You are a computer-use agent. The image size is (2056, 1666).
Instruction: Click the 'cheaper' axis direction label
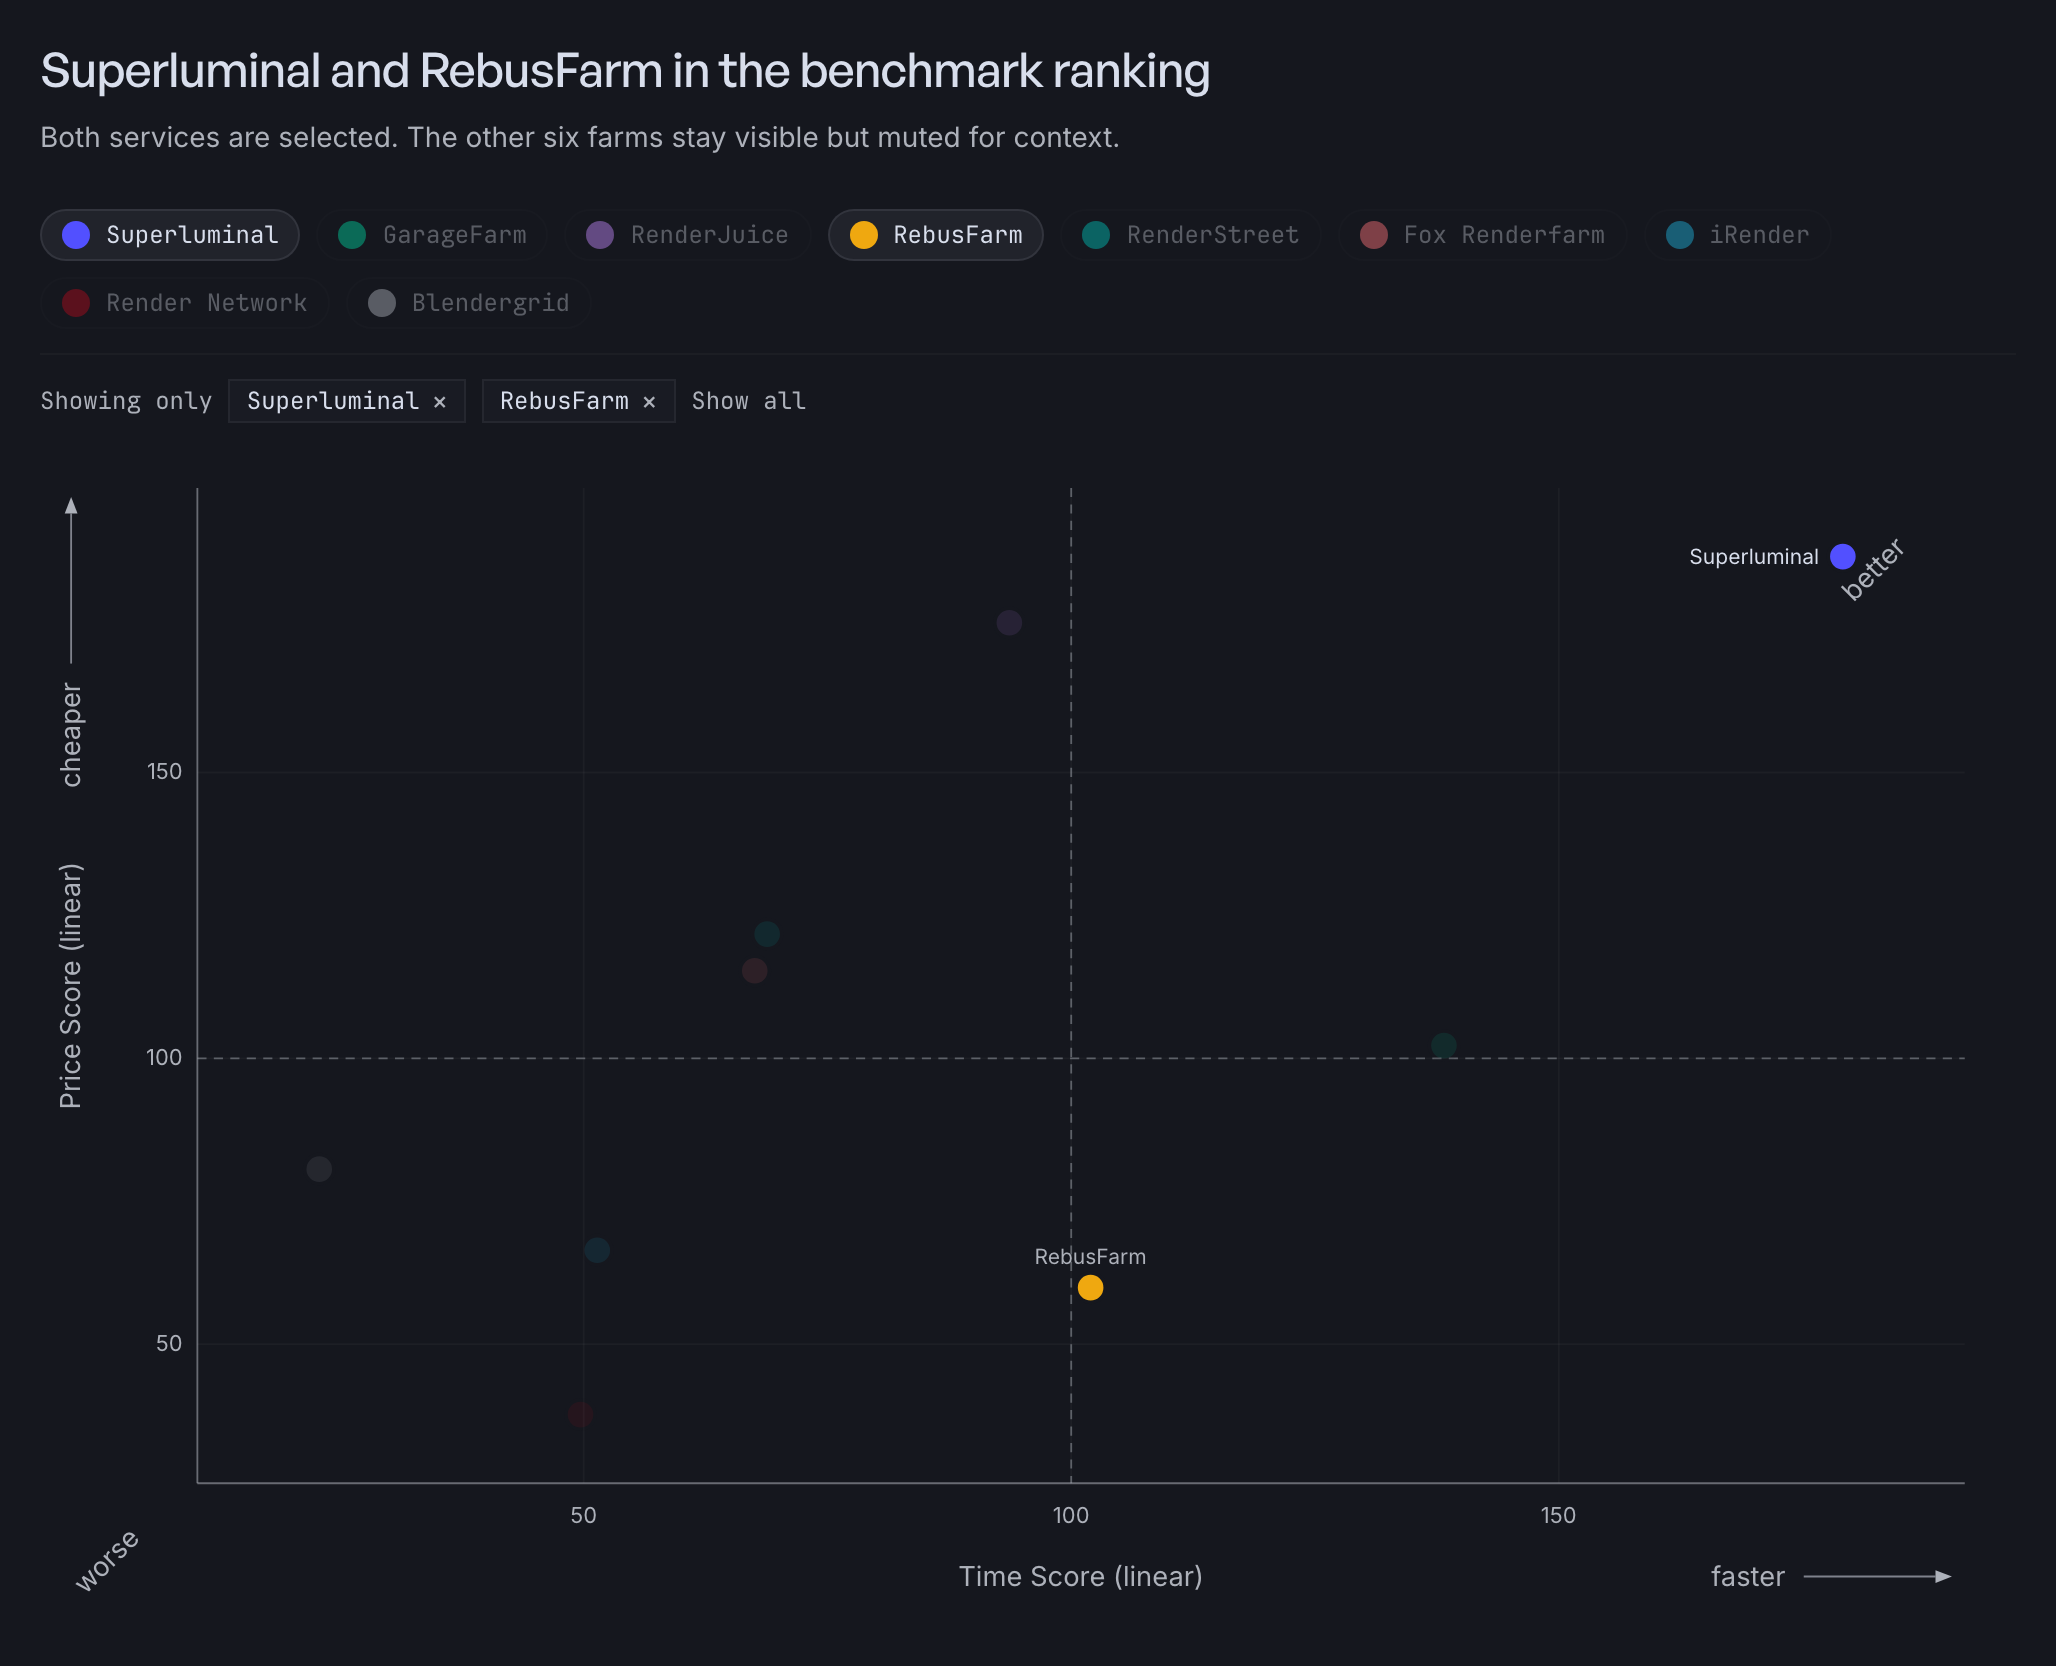71,735
